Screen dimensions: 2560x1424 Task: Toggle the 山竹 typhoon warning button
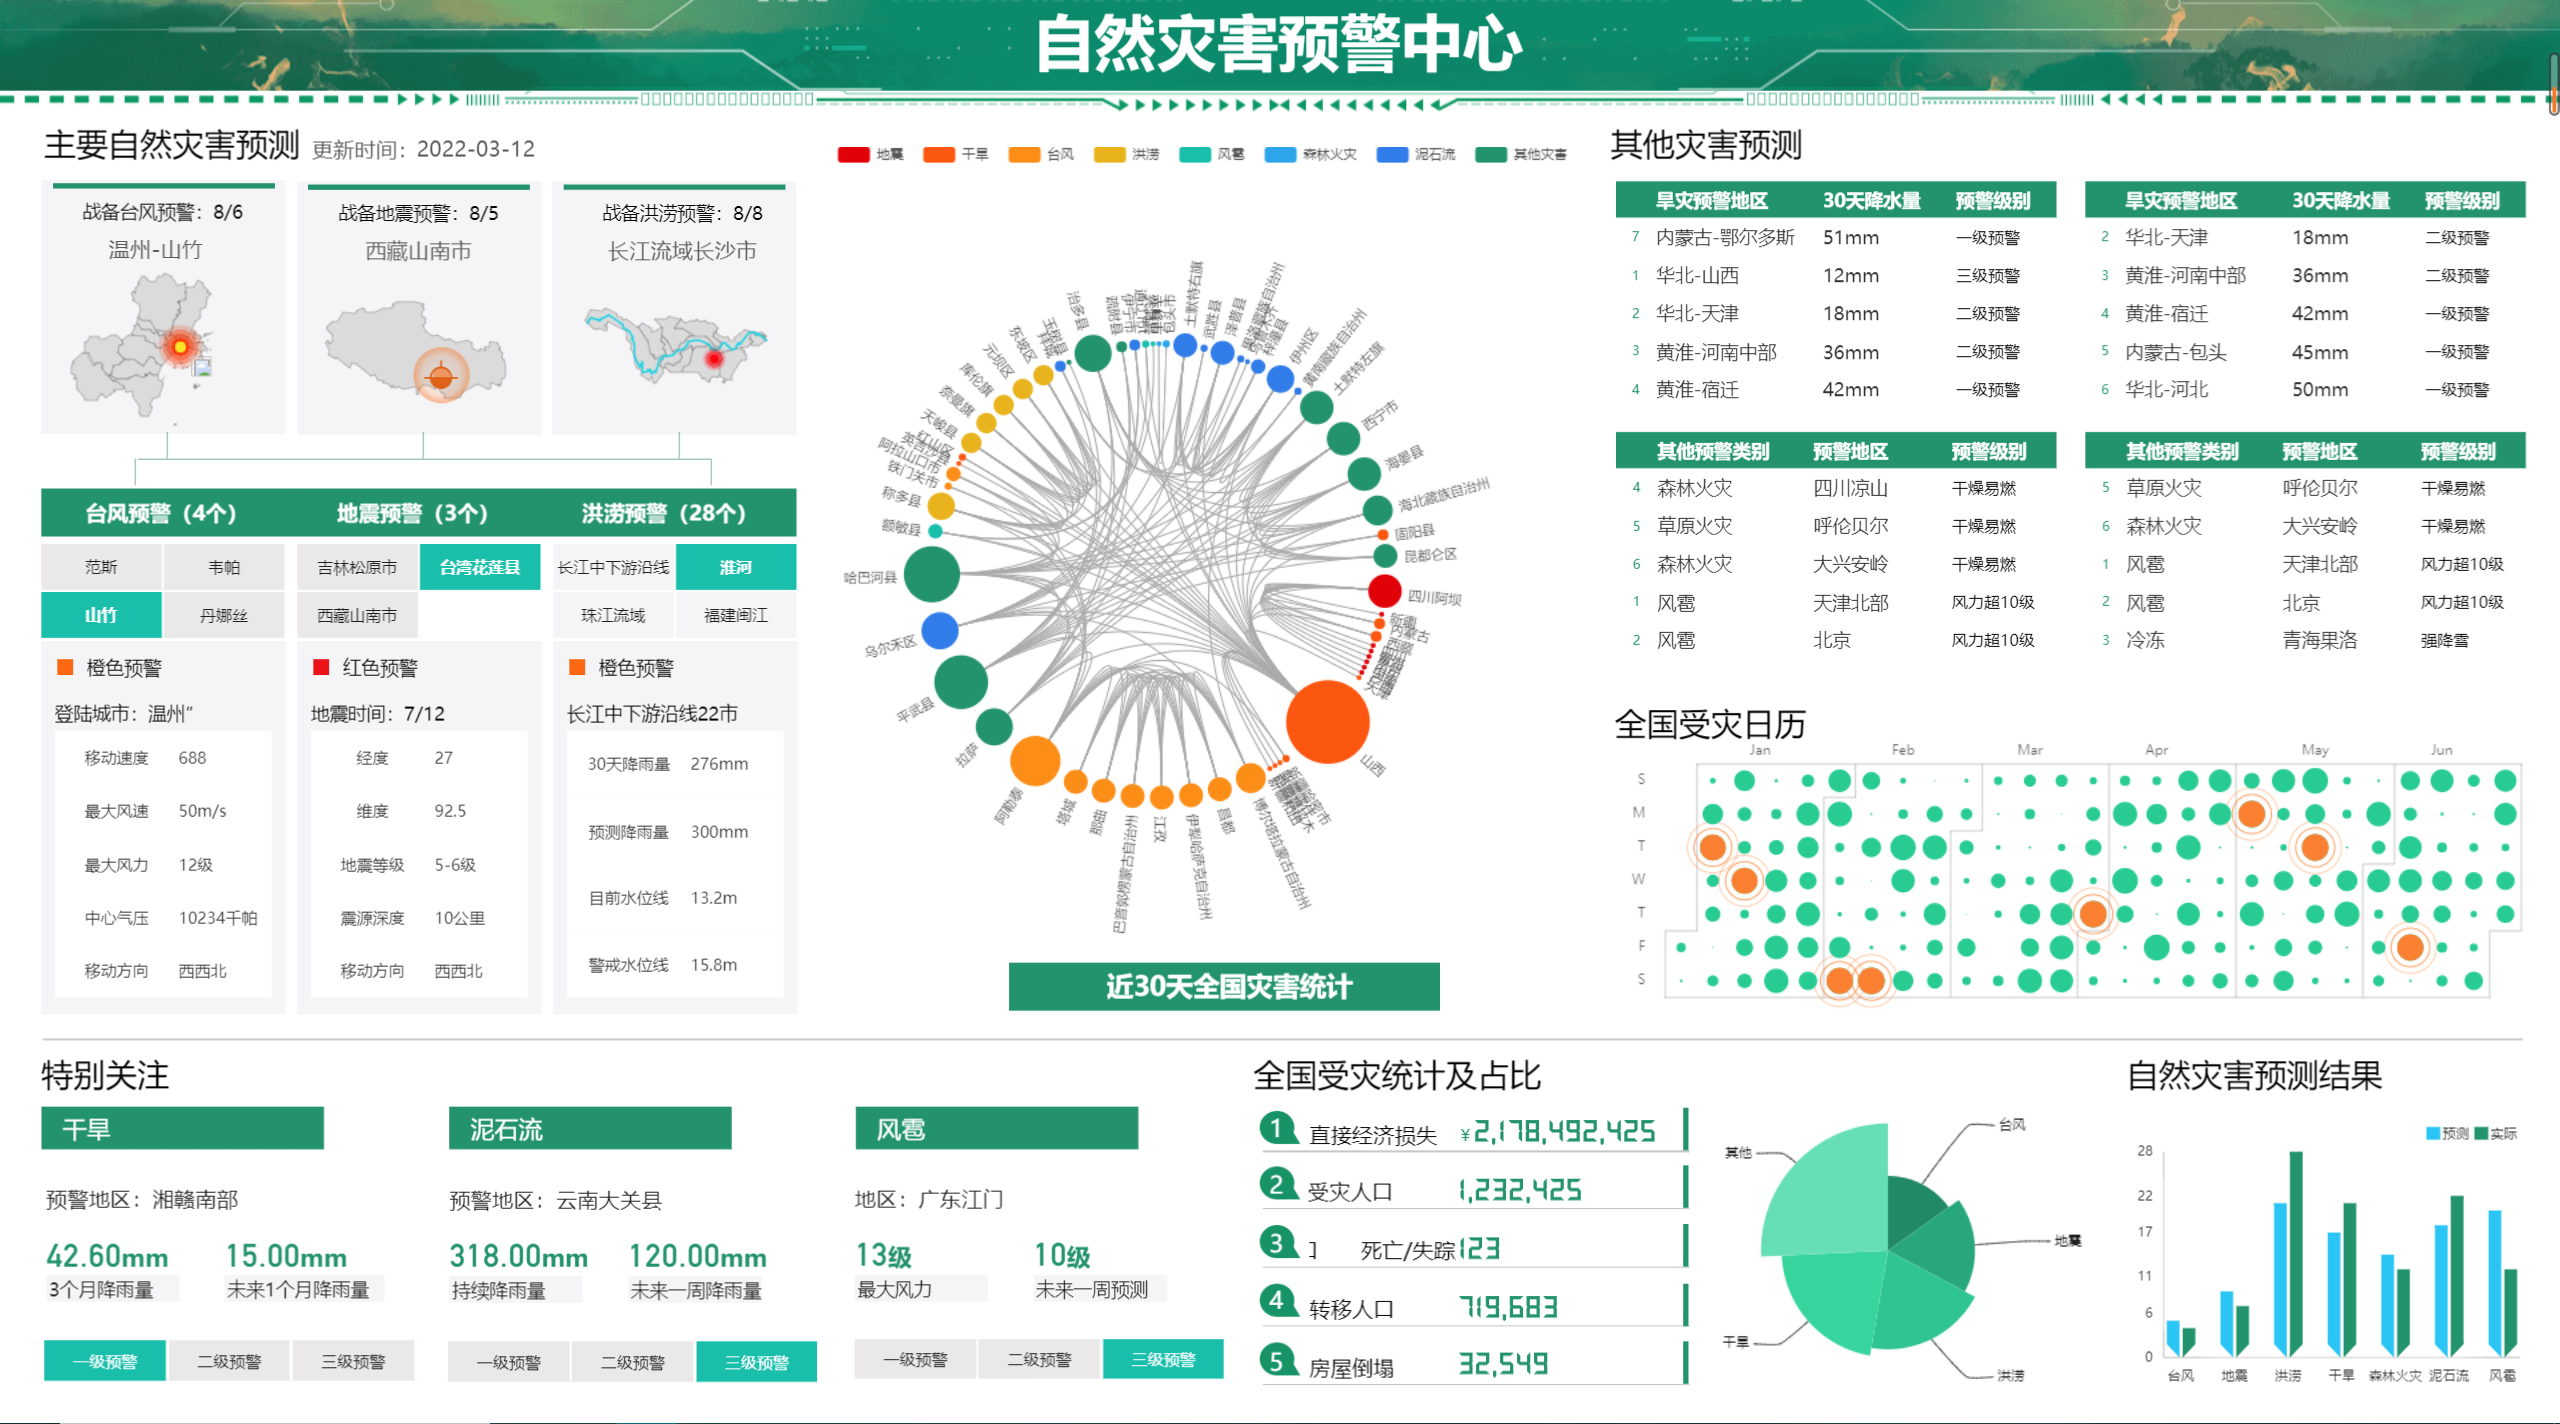coord(101,615)
